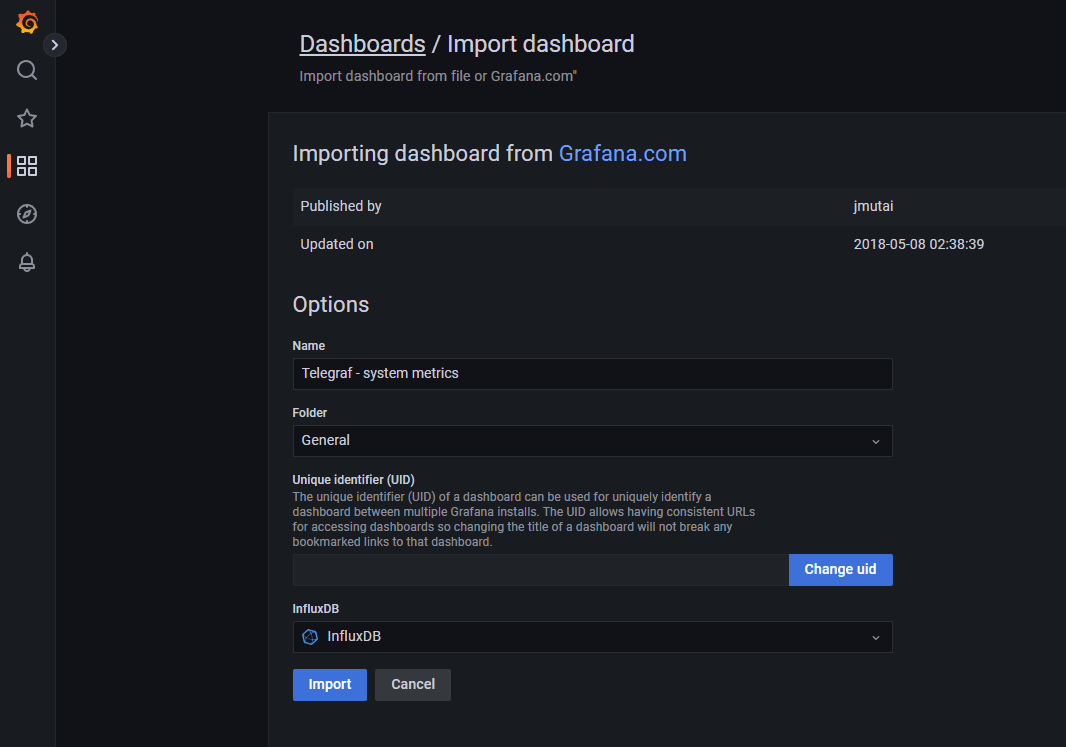The width and height of the screenshot is (1066, 747).
Task: Click the Options section heading
Action: click(x=330, y=305)
